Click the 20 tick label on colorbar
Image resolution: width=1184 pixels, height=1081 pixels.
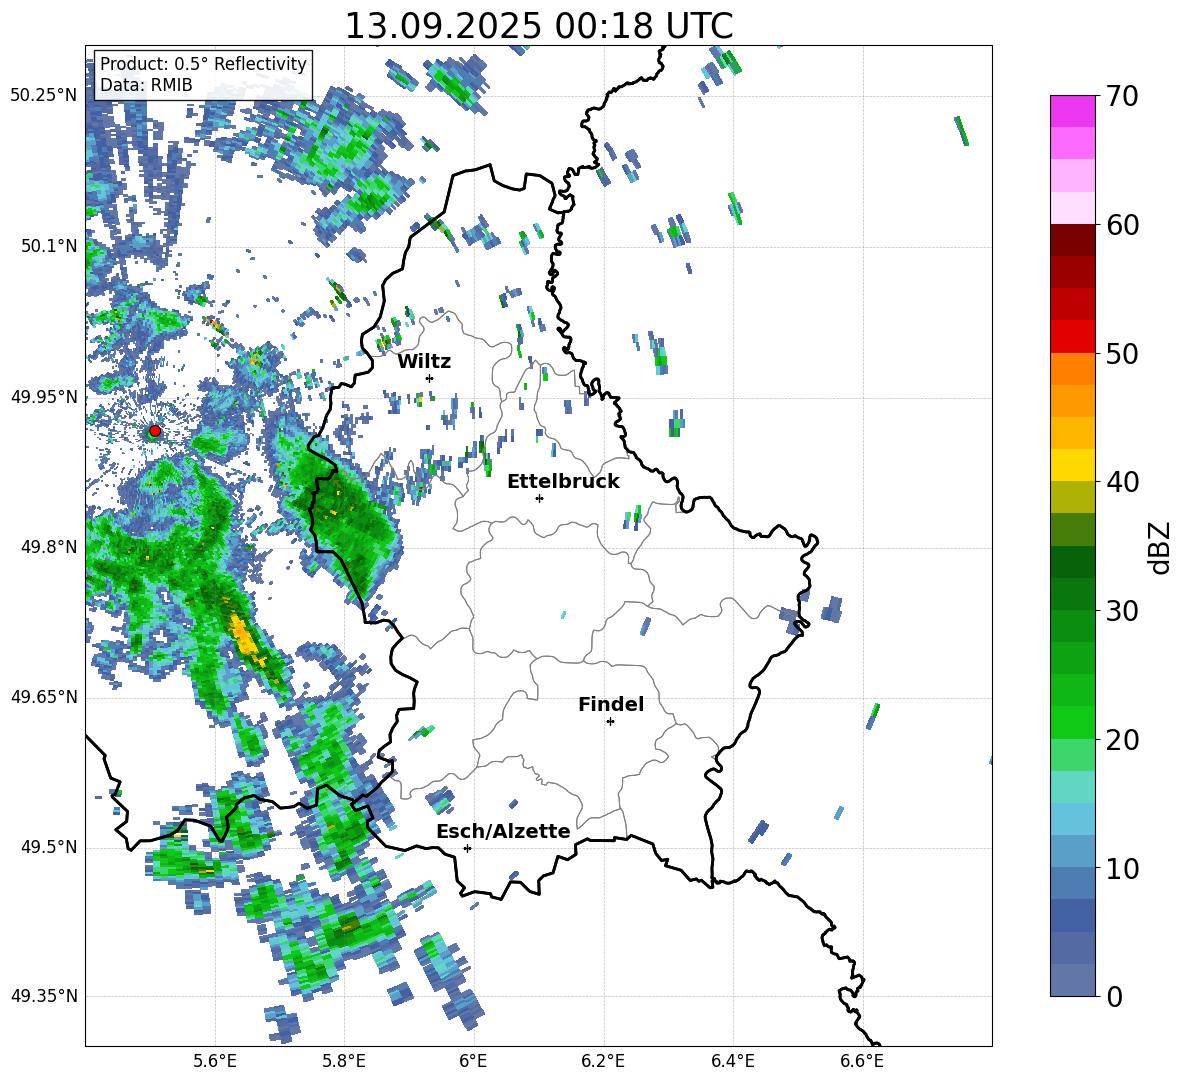coord(1122,740)
